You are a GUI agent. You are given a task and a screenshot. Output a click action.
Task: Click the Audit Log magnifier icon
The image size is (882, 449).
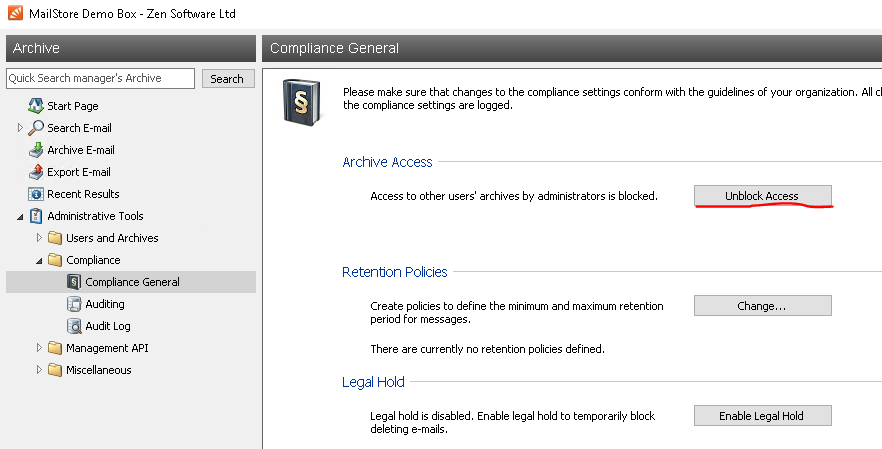74,326
